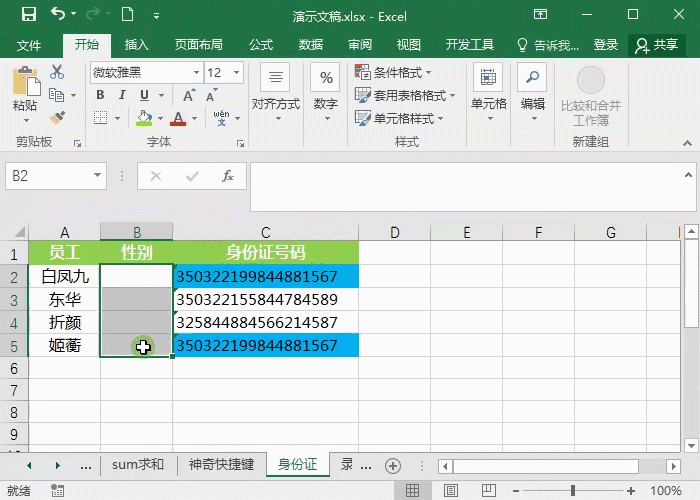Decrease font size with the small A icon
The image size is (700, 500).
pos(212,95)
